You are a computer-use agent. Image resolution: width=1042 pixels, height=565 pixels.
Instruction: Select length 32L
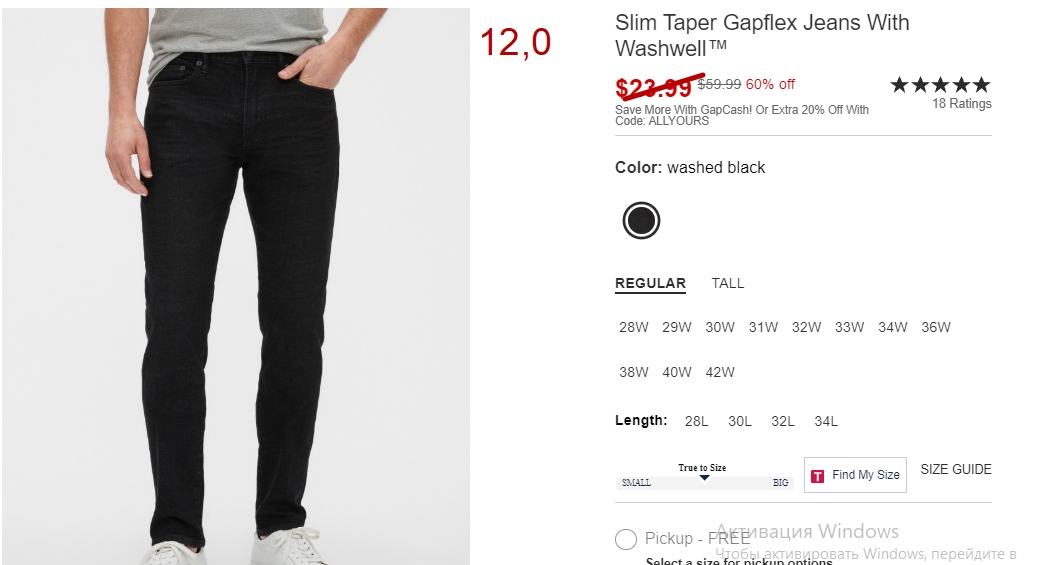[x=783, y=421]
